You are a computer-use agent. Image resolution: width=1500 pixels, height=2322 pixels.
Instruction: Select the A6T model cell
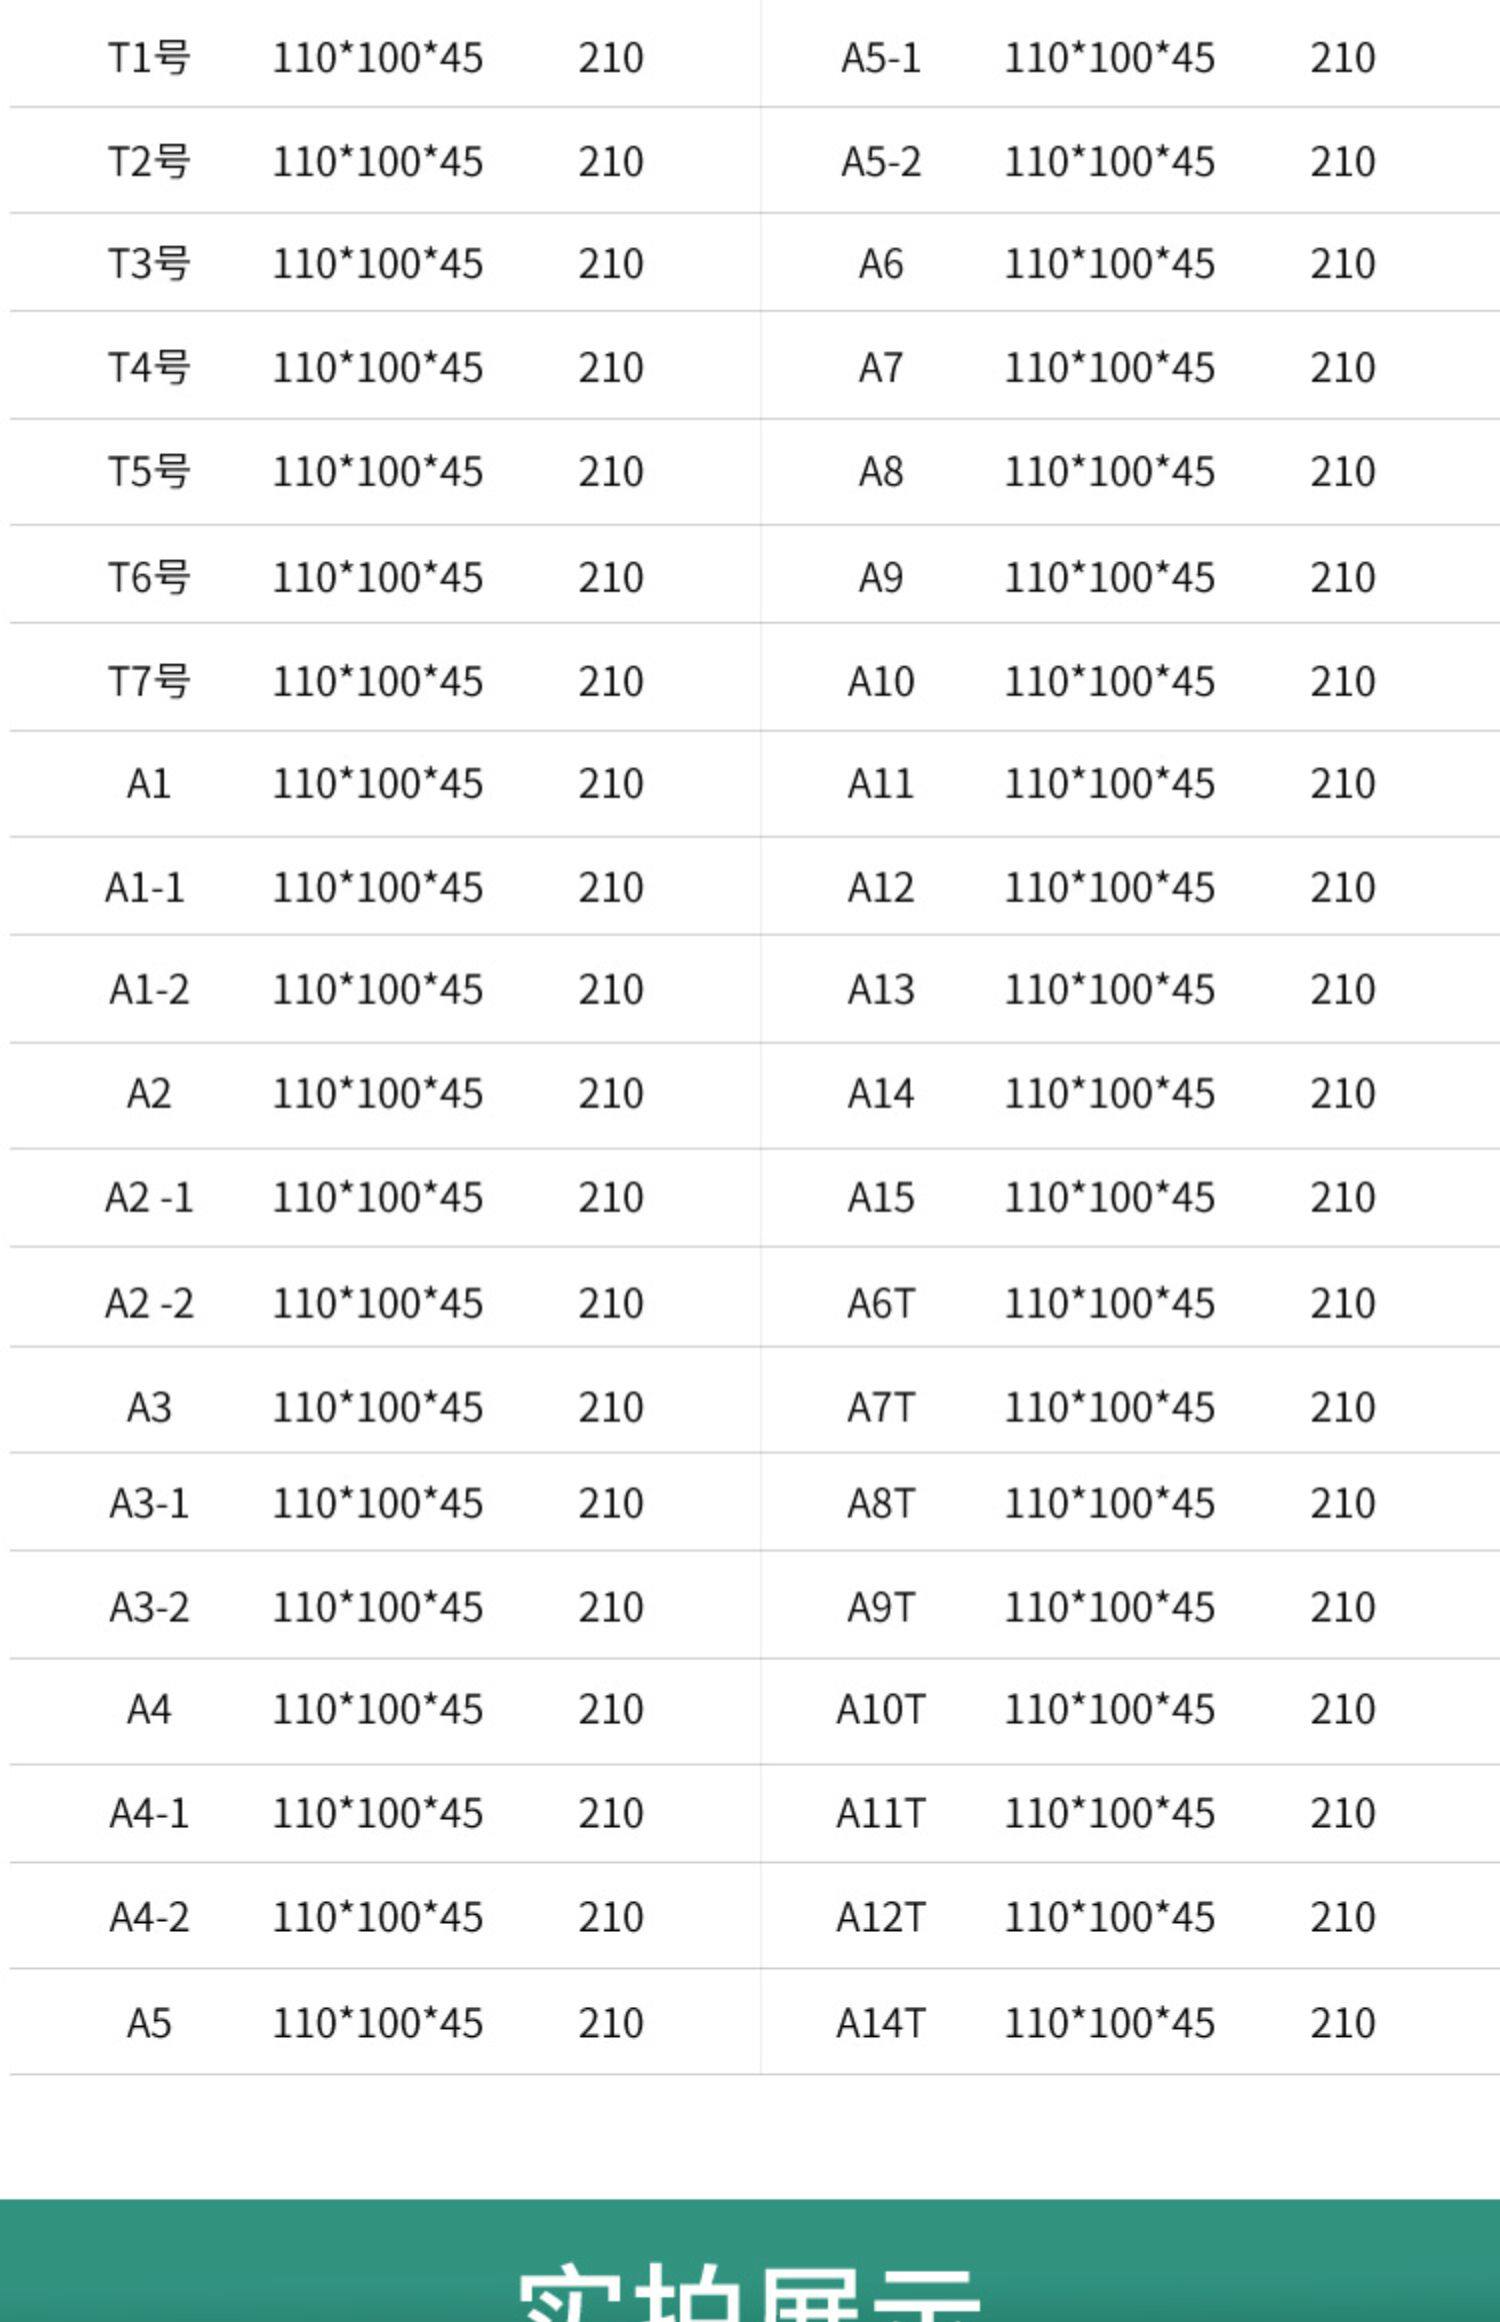pyautogui.click(x=881, y=1304)
